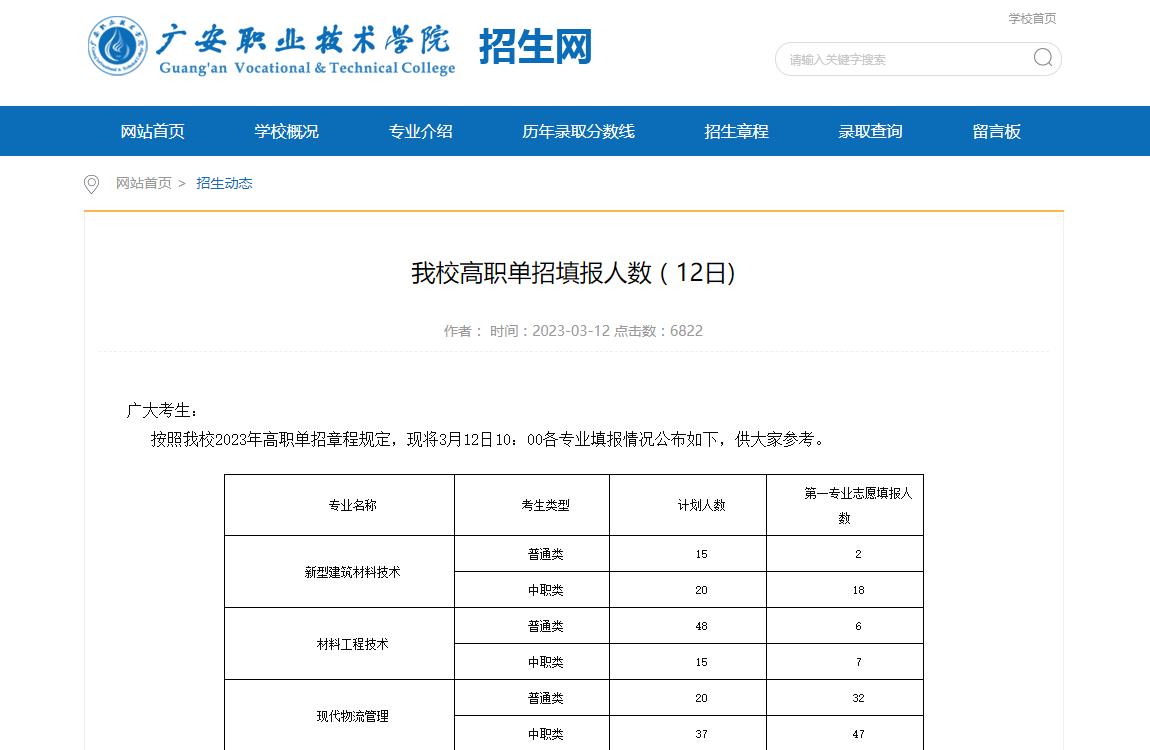Click 中职类 in the 新型建筑材料技术 row

(532, 590)
